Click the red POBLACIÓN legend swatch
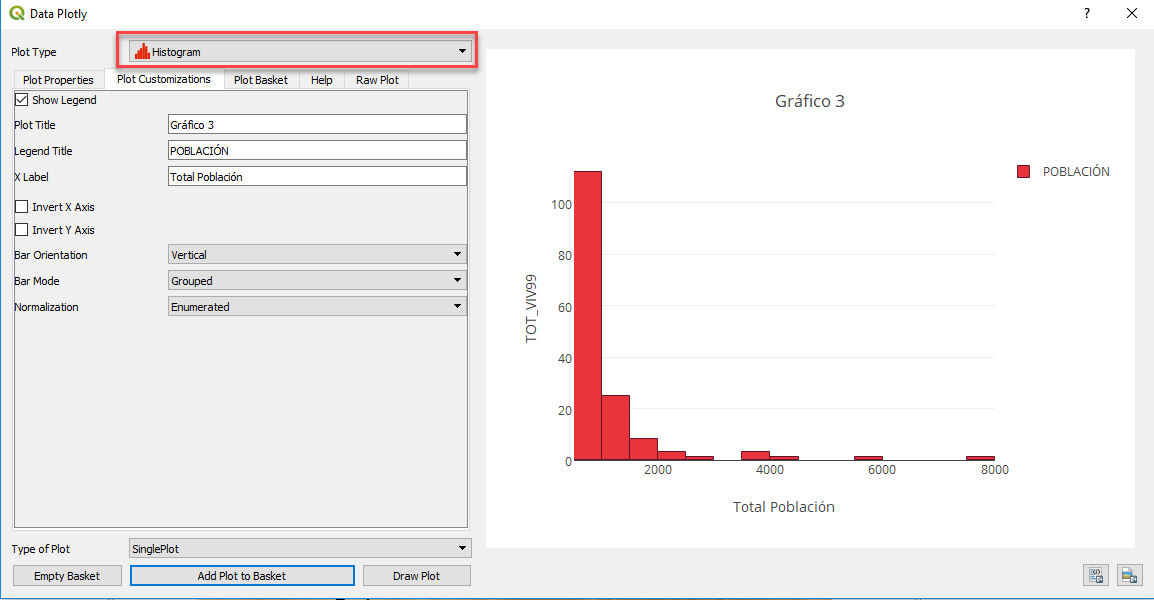1154x600 pixels. (1022, 170)
